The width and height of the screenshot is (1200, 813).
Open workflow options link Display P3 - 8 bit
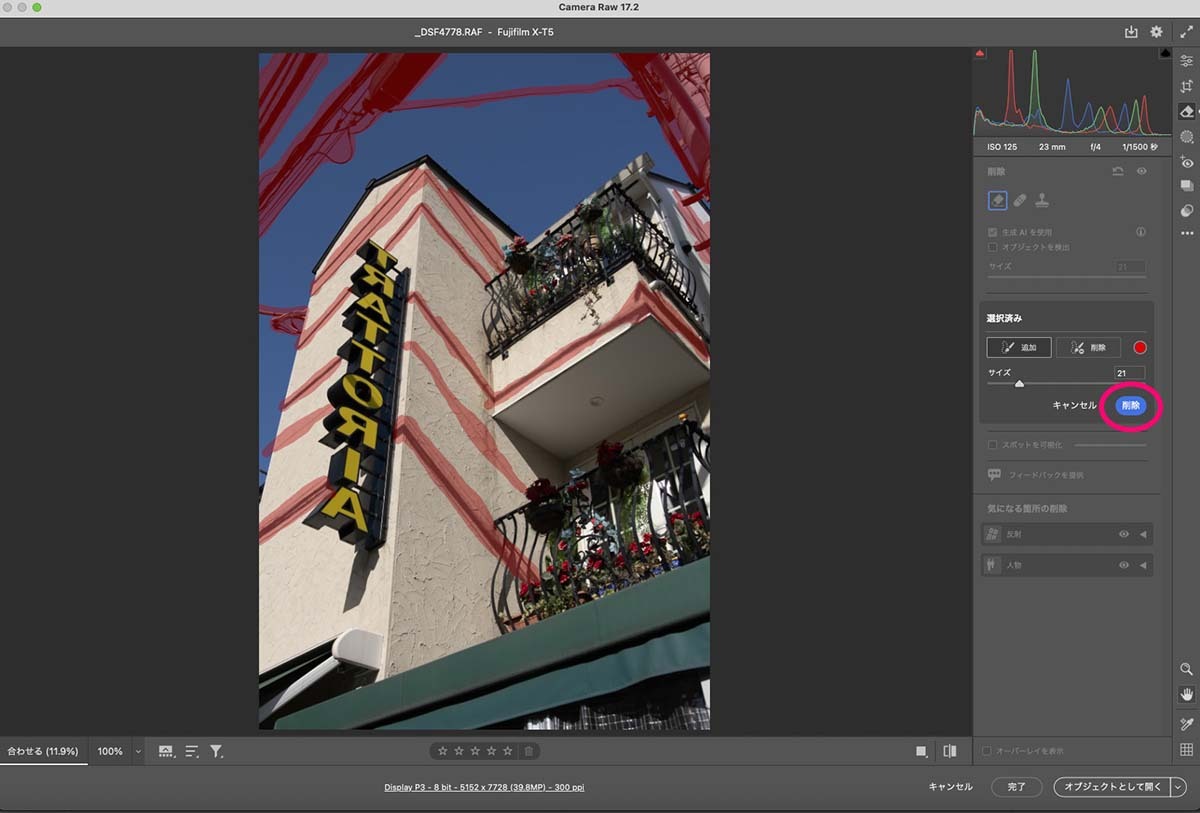pos(484,787)
